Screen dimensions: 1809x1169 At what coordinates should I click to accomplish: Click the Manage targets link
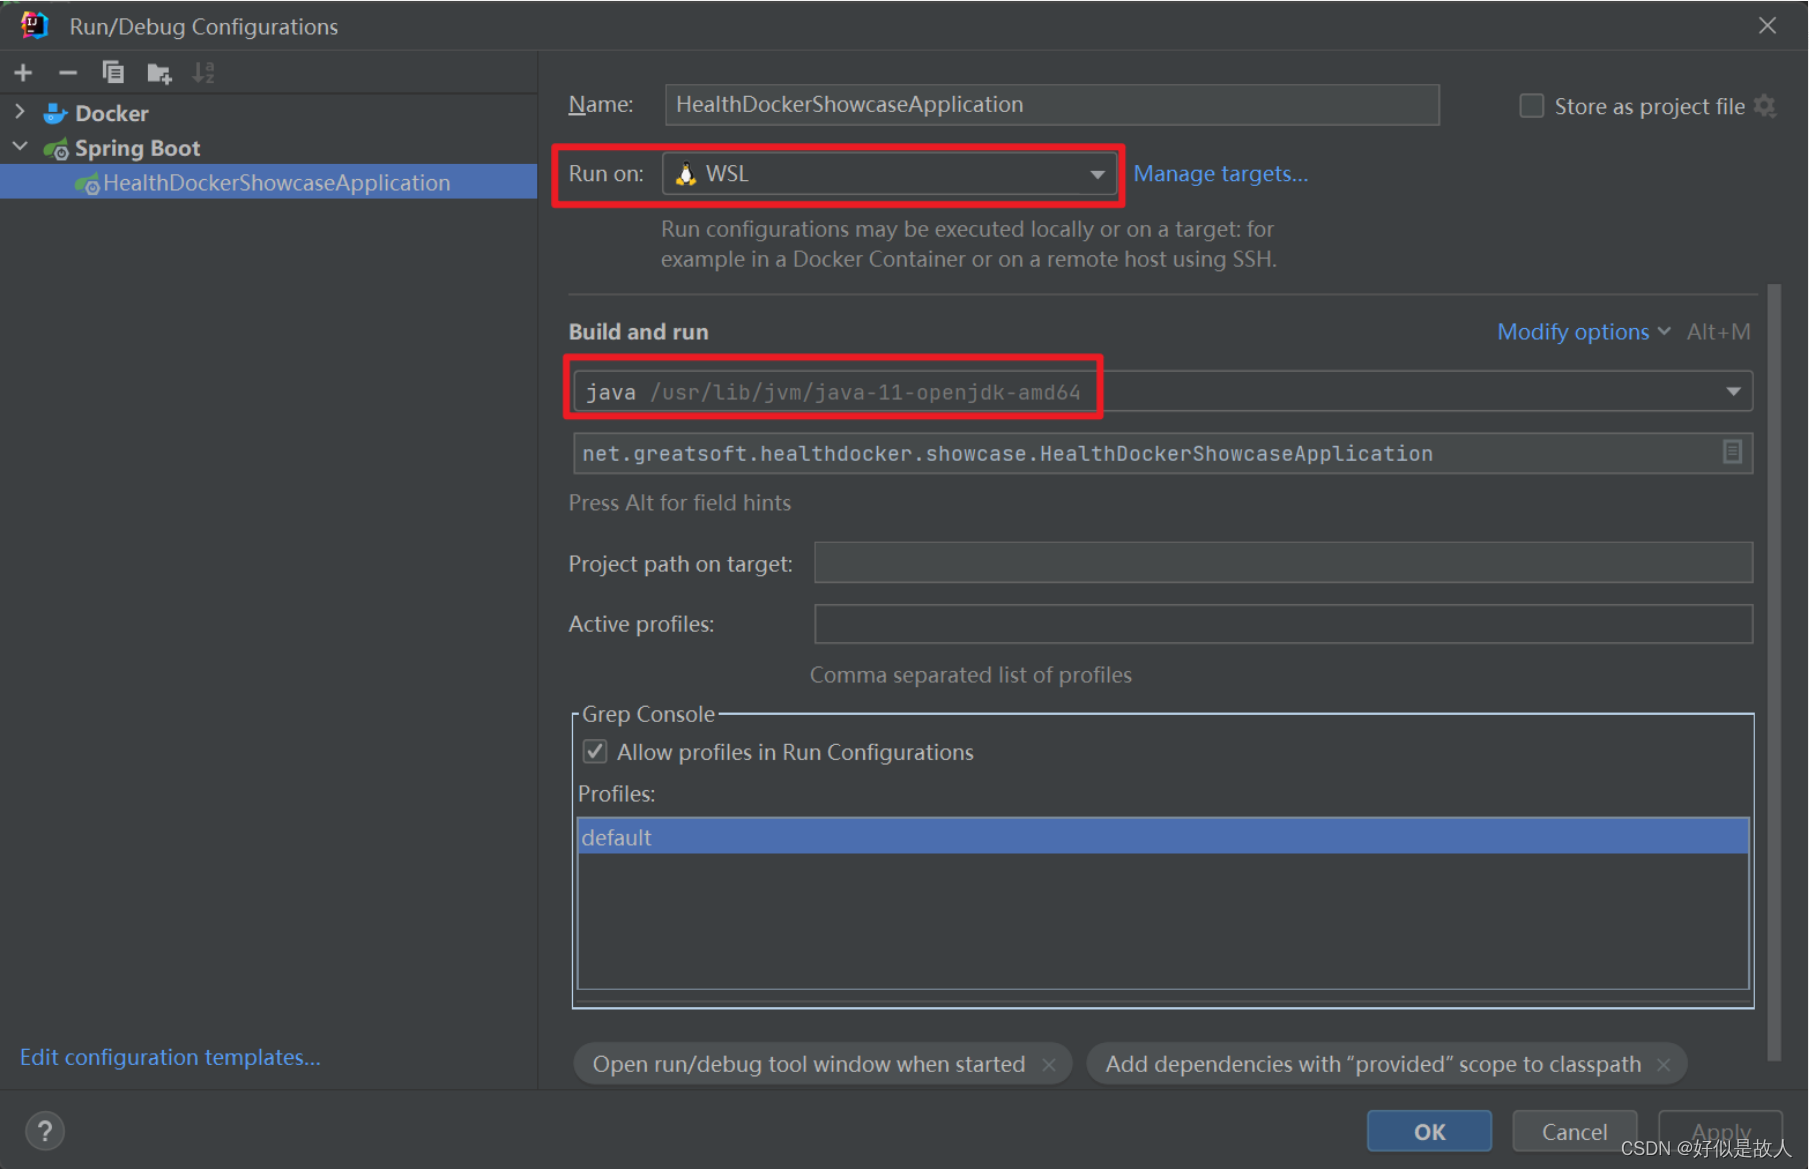(1220, 173)
